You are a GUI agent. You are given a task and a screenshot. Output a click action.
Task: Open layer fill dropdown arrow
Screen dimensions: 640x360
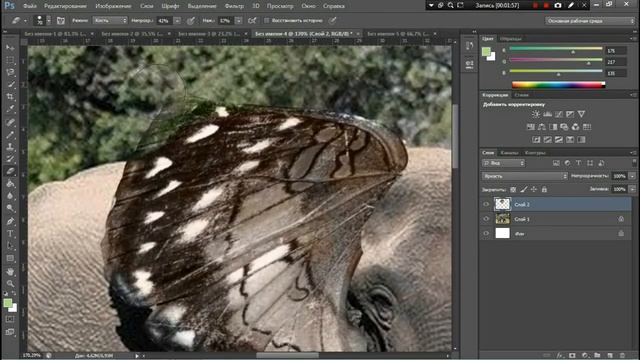[632, 189]
